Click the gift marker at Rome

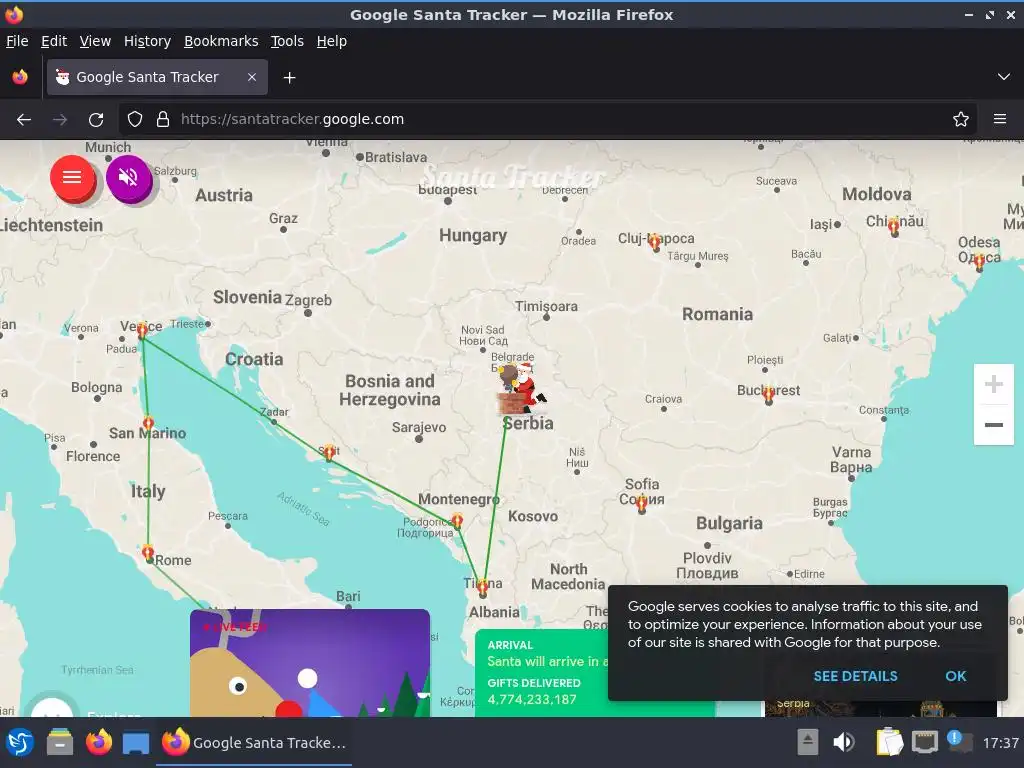pos(148,552)
